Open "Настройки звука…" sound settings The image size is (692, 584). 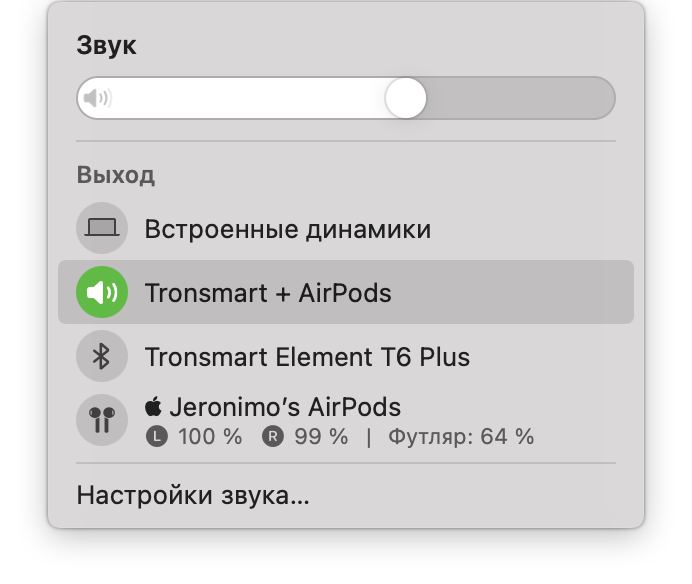click(193, 496)
